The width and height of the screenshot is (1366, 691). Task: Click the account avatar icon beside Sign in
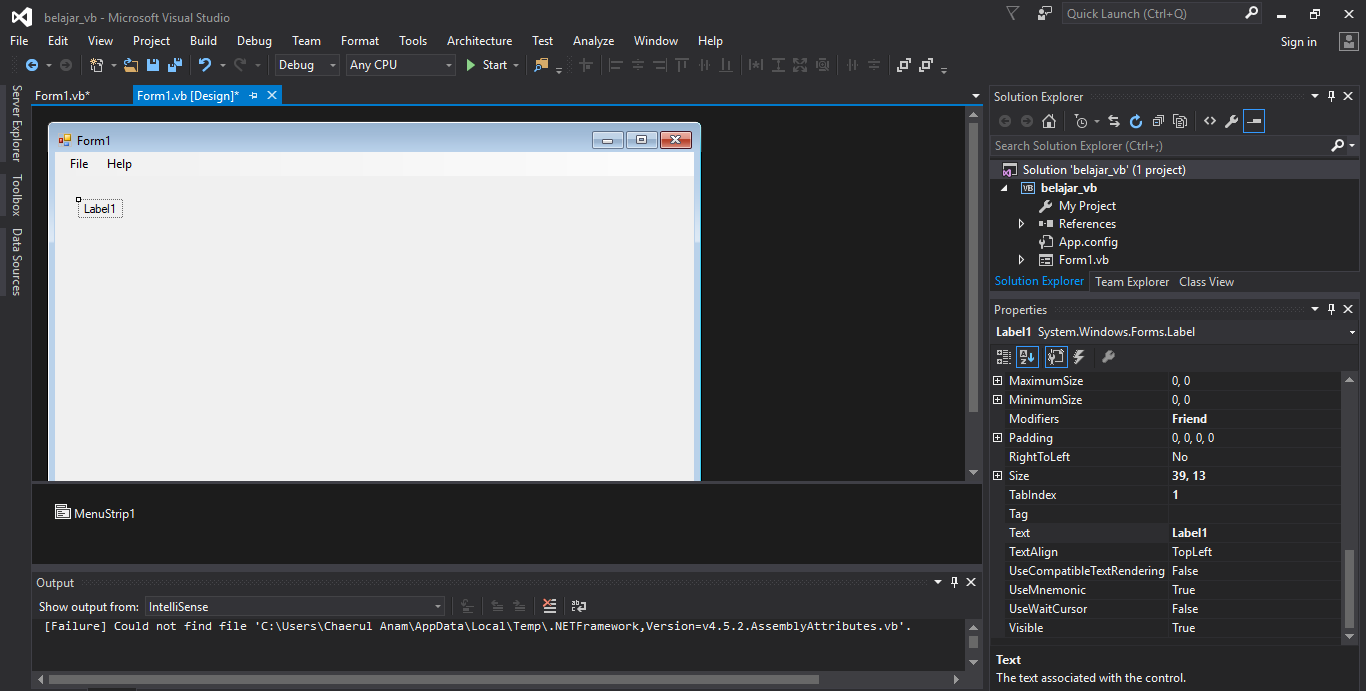coord(1347,42)
